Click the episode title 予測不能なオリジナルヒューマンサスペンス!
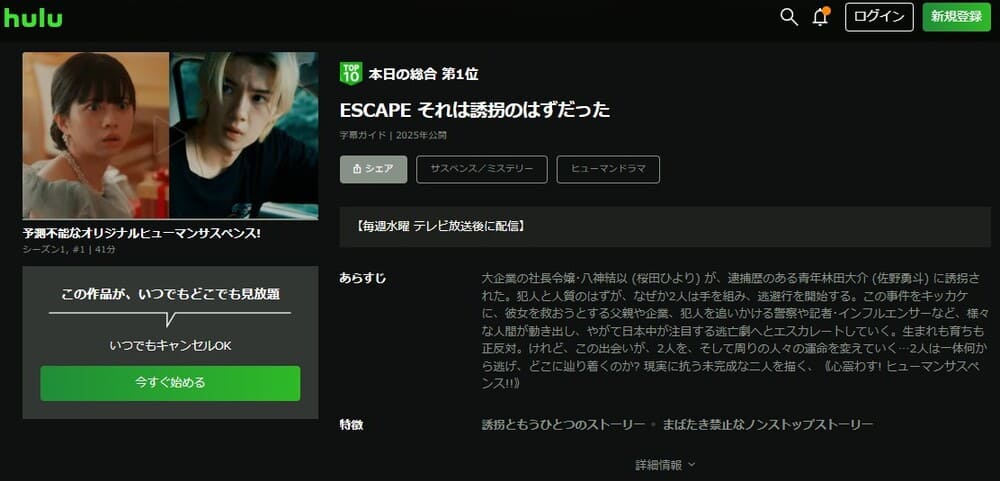This screenshot has height=481, width=1000. [x=142, y=233]
